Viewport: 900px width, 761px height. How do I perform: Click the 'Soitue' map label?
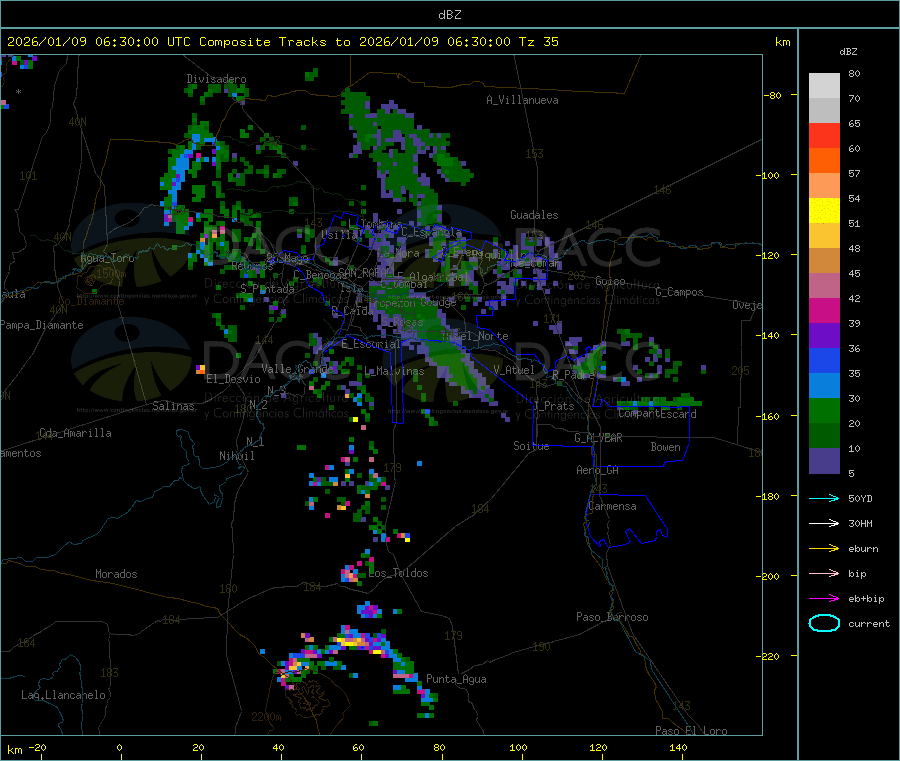click(531, 446)
